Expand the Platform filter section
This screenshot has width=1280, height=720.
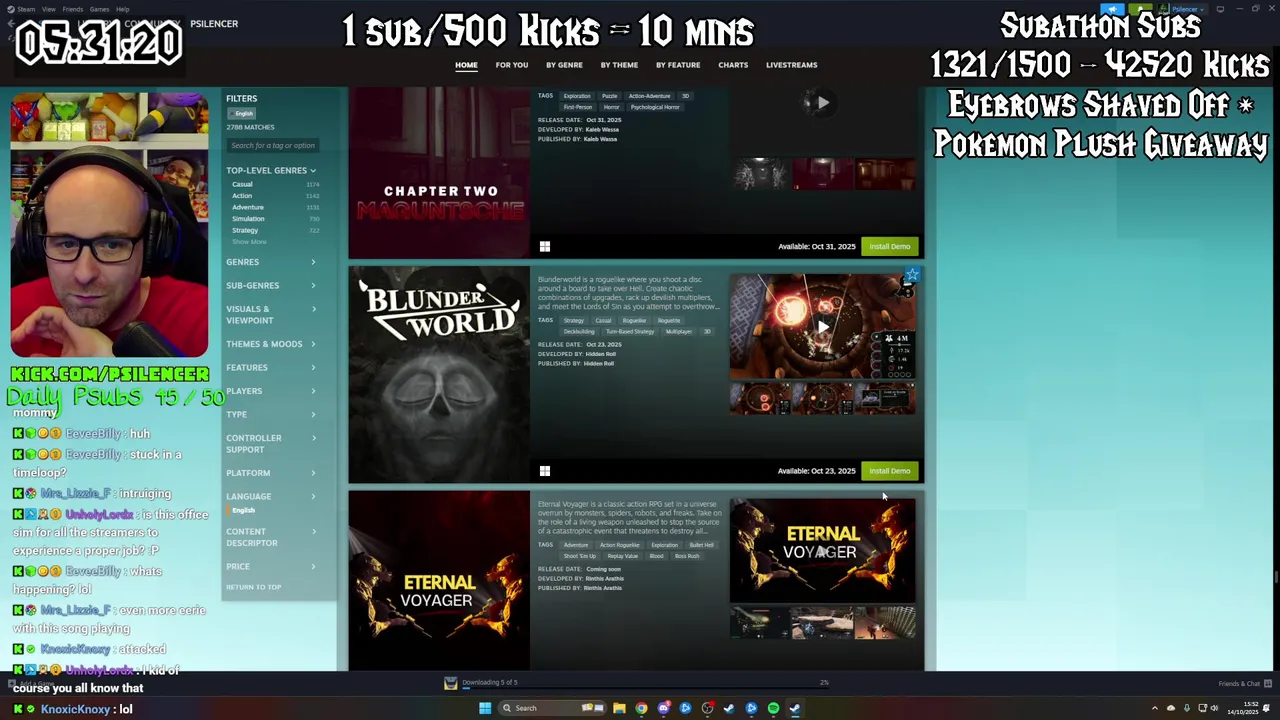271,473
